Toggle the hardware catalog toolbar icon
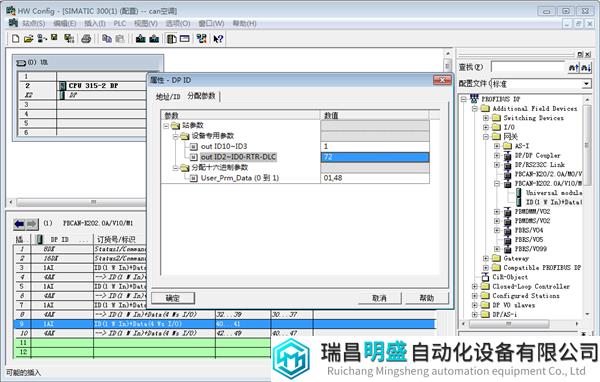600x382 pixels. 171,39
